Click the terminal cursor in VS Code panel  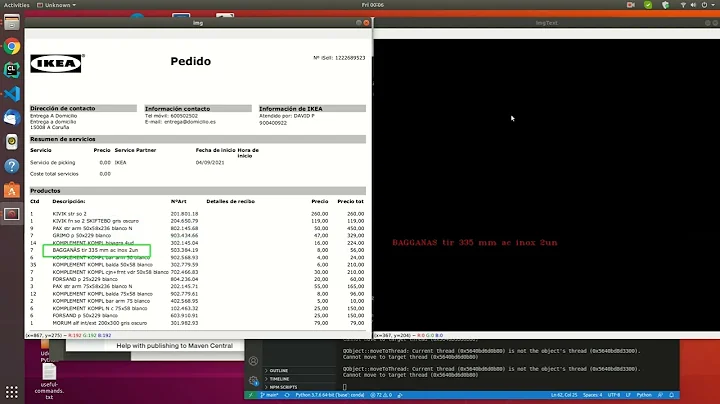pos(344,387)
